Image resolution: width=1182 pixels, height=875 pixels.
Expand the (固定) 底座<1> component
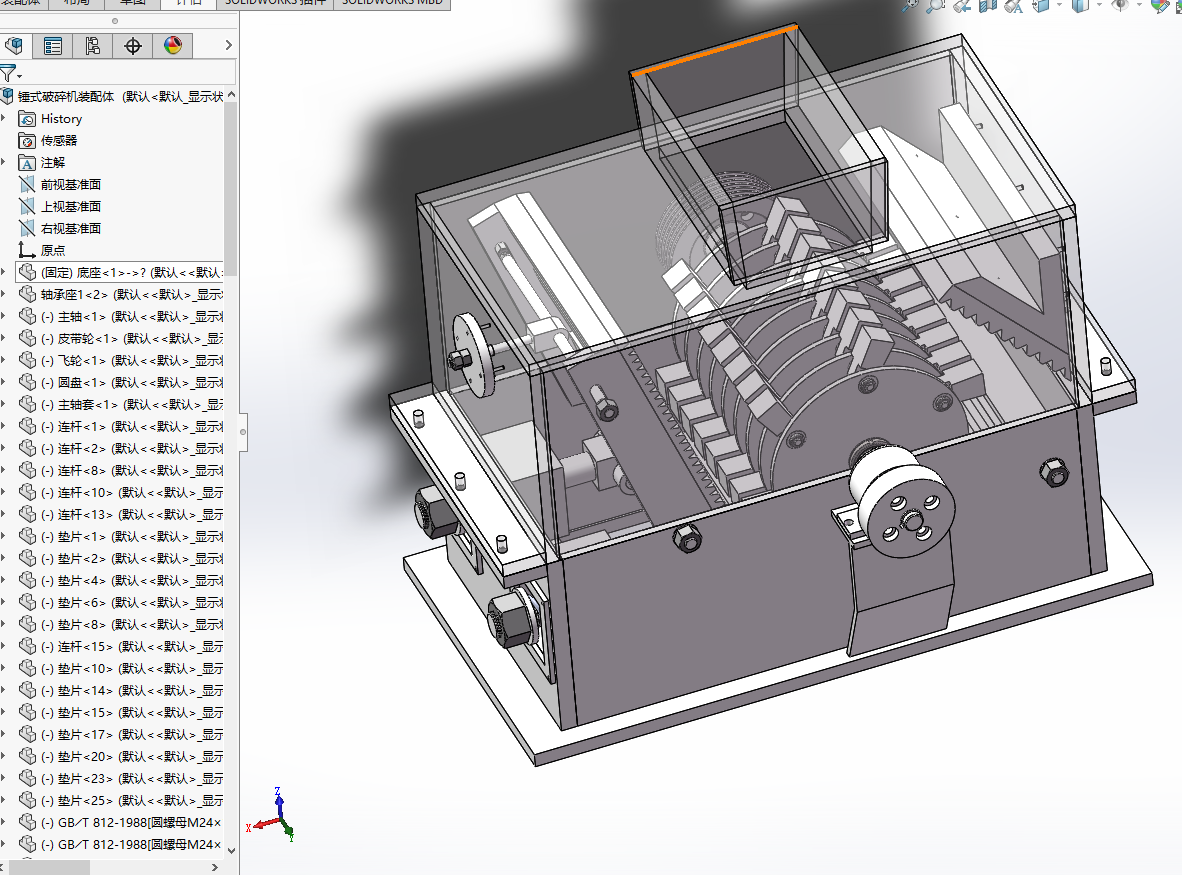coord(5,272)
